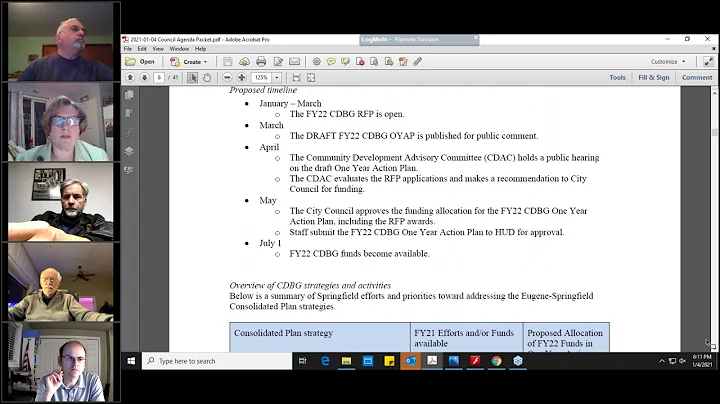720x404 pixels.
Task: Click the scrollbar up arrow
Action: [715, 93]
